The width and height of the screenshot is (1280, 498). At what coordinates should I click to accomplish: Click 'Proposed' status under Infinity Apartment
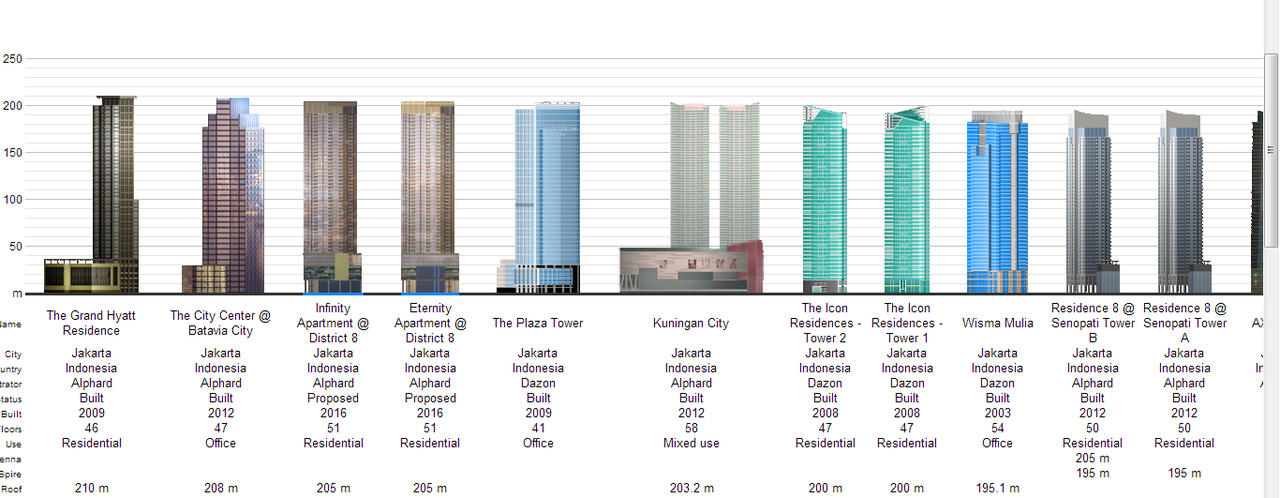pyautogui.click(x=333, y=398)
